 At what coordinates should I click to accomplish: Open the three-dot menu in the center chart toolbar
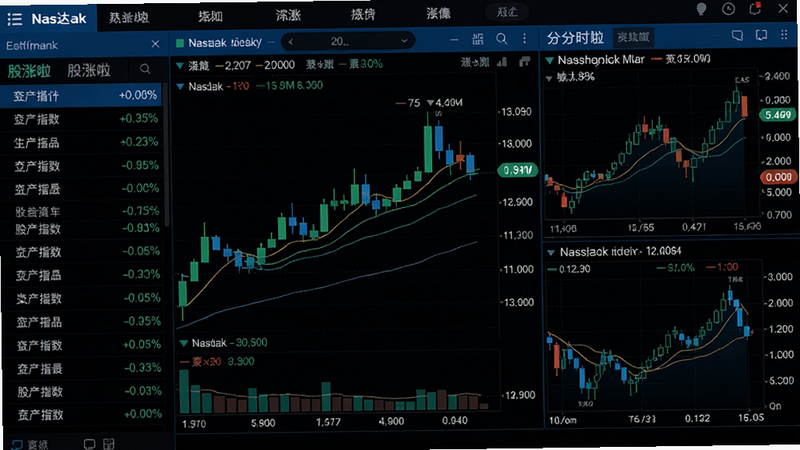tap(524, 39)
